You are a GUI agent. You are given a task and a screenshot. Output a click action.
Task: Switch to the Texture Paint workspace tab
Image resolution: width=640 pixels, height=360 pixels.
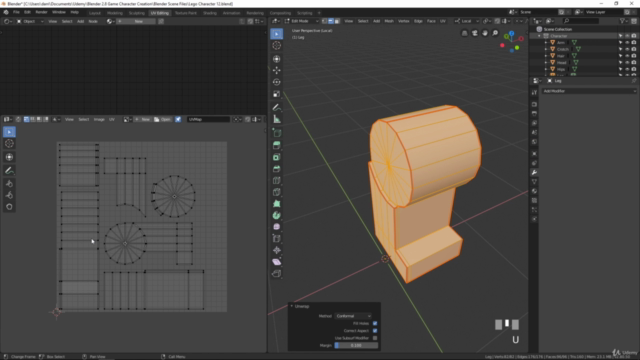tap(186, 13)
